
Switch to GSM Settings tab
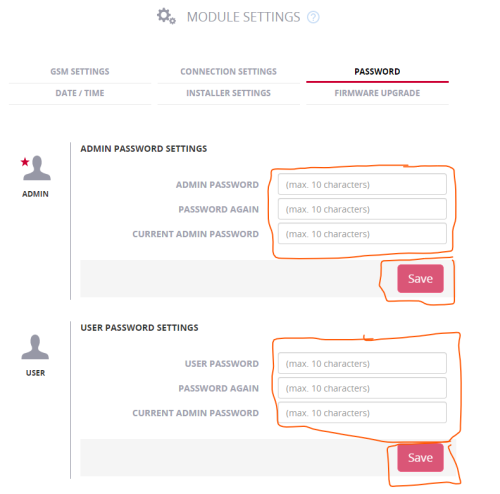[80, 72]
